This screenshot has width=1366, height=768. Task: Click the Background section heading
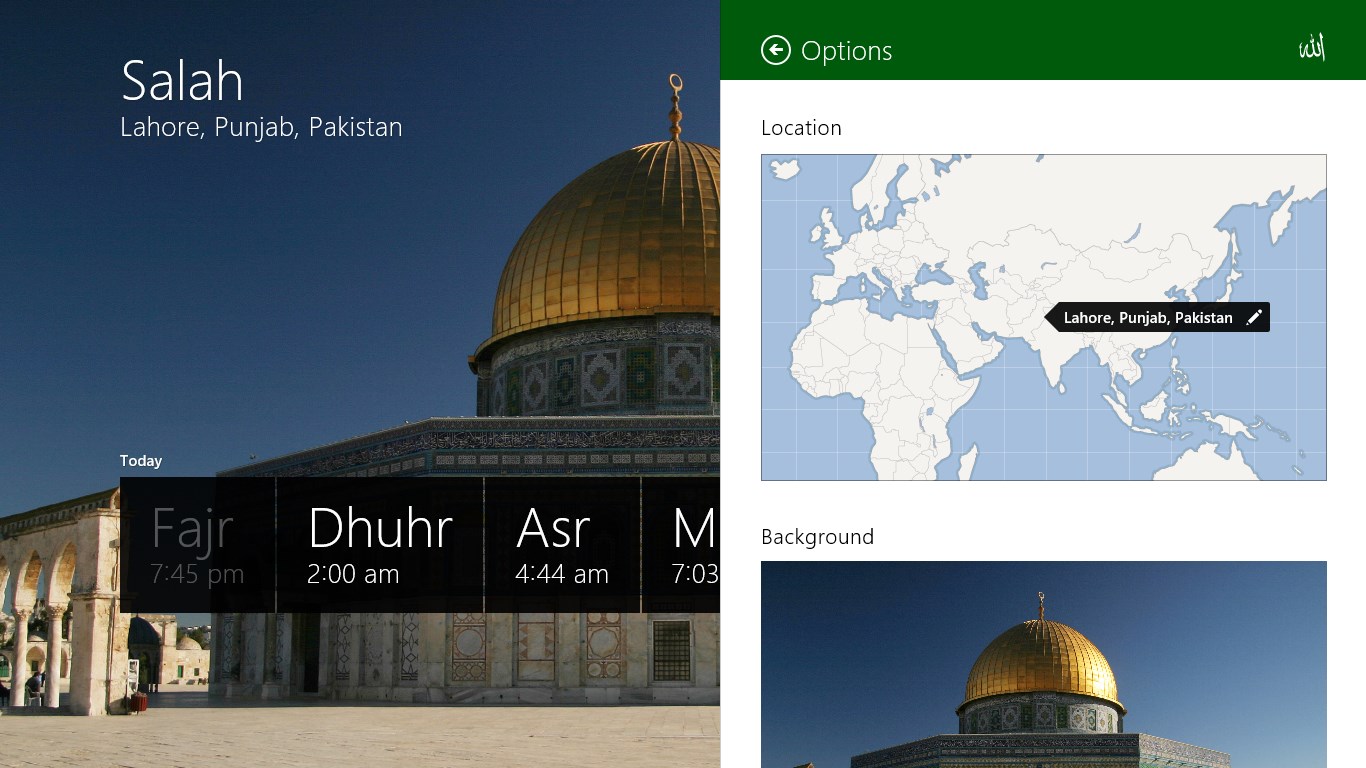pos(817,537)
